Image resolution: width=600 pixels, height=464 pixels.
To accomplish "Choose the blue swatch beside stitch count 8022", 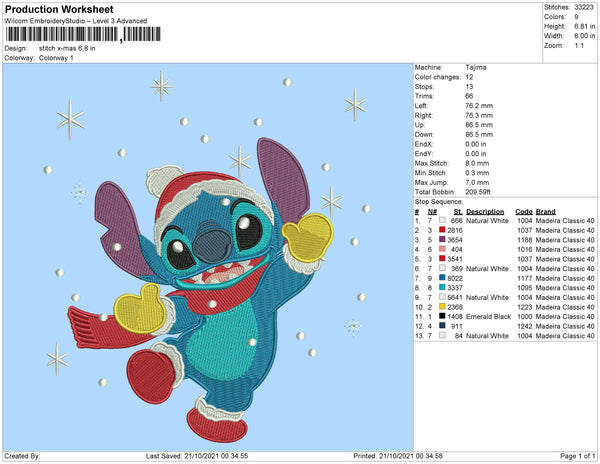I will pos(442,278).
